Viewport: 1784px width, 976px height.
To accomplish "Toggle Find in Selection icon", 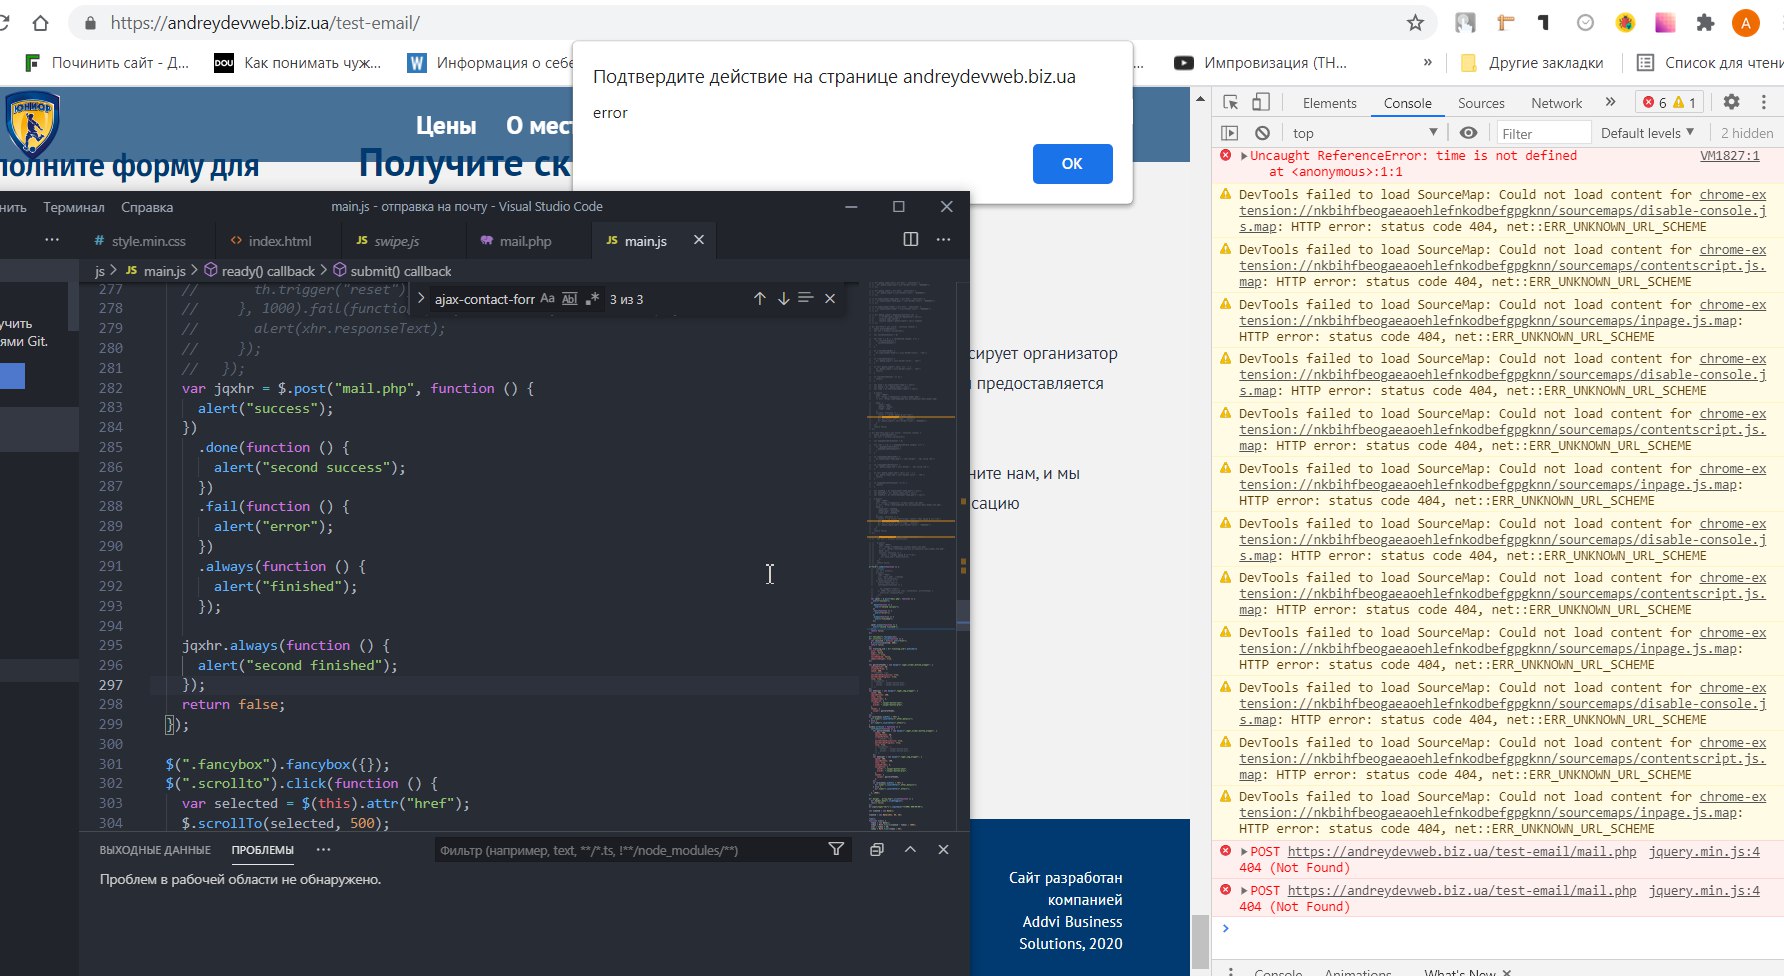I will pyautogui.click(x=806, y=298).
